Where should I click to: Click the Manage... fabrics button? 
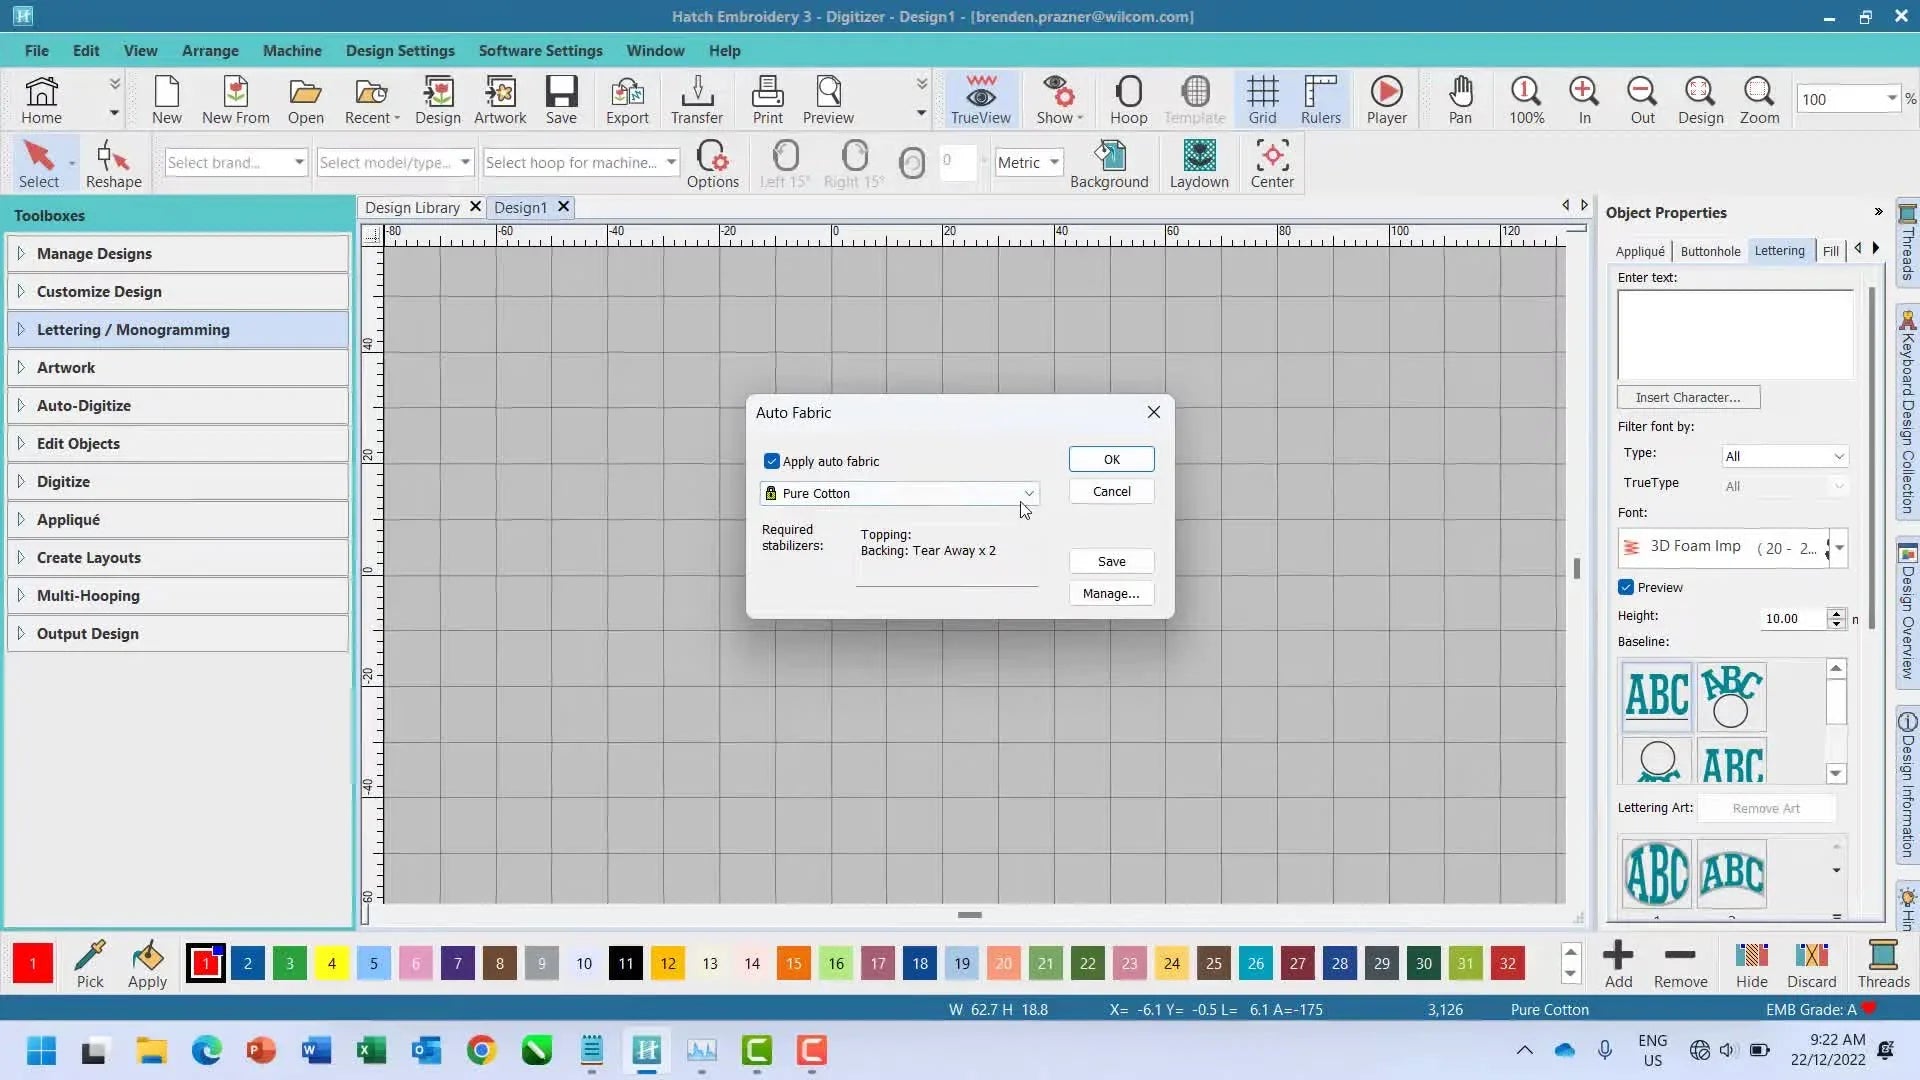coord(1111,593)
